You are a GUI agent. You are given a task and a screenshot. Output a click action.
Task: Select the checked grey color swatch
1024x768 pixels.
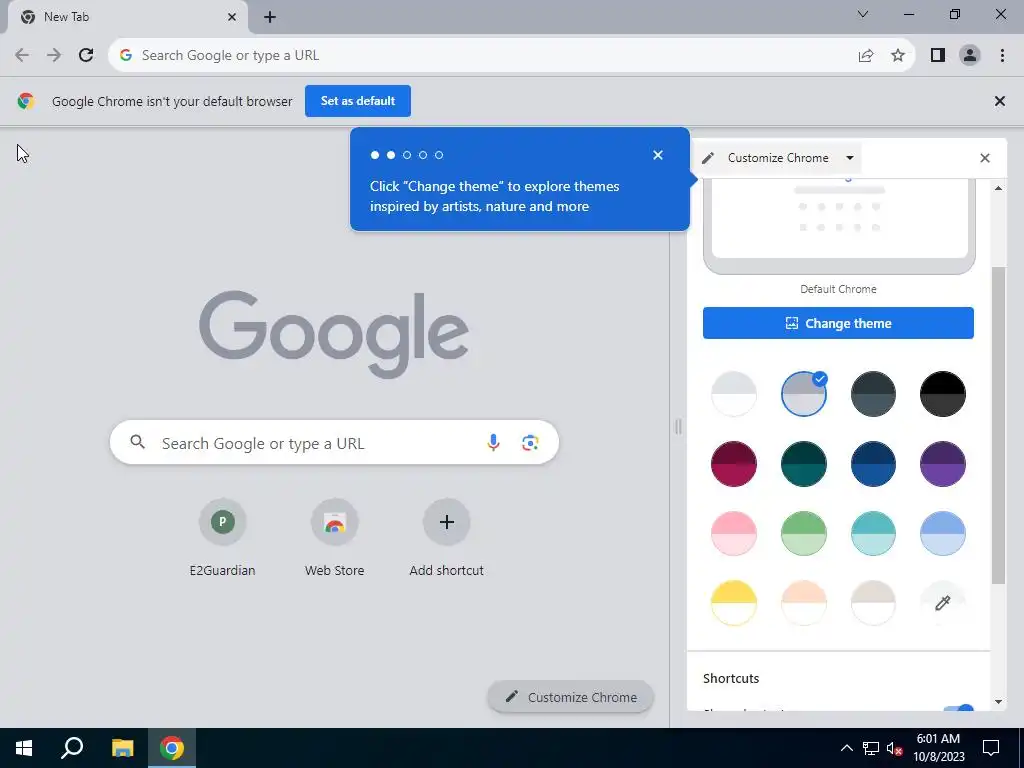pyautogui.click(x=803, y=394)
